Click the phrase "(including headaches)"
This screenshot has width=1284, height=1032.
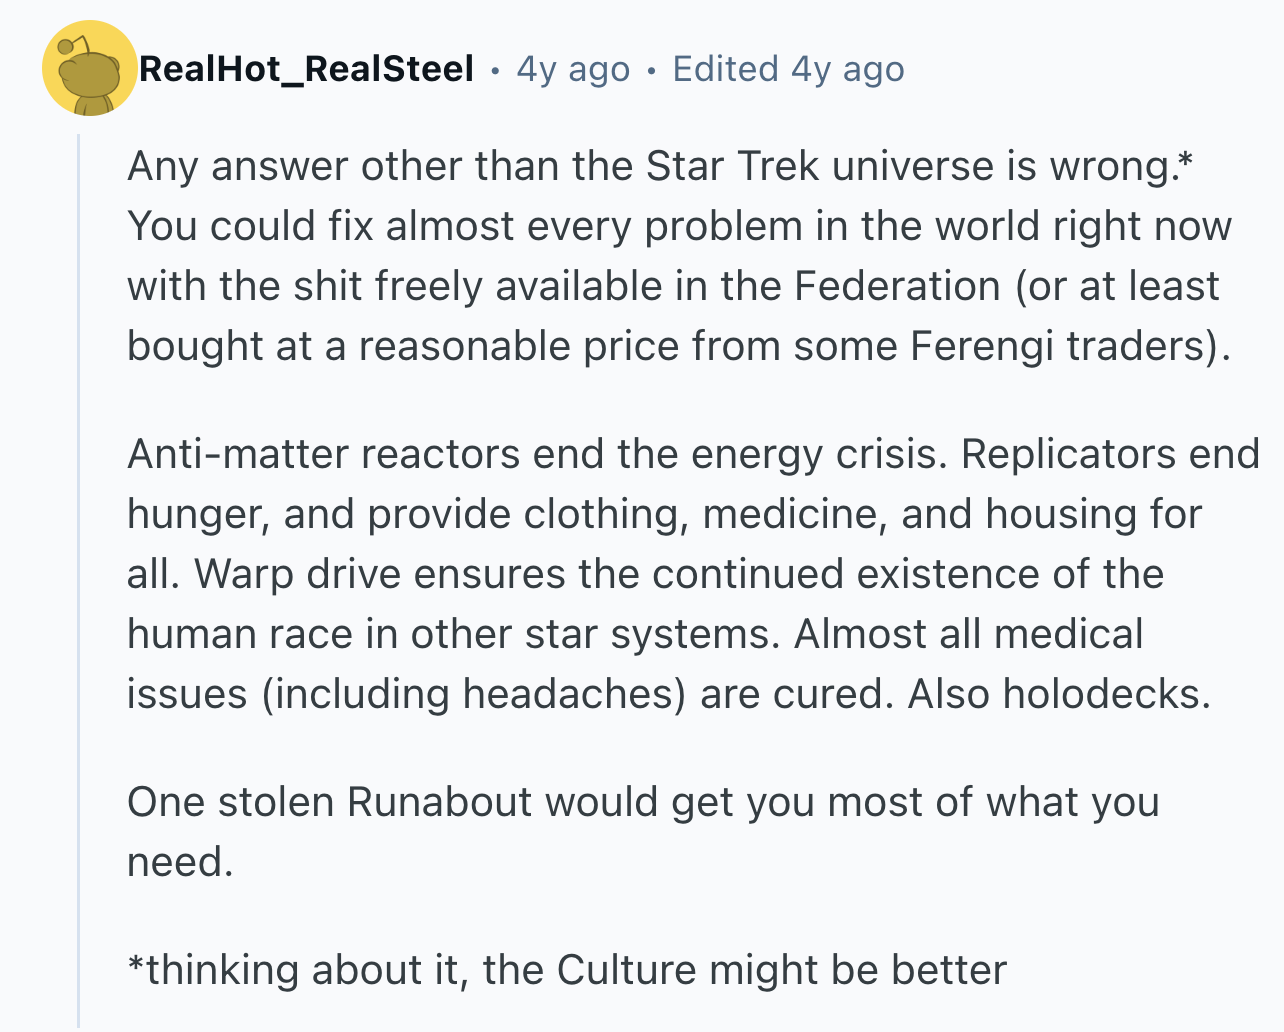point(474,695)
